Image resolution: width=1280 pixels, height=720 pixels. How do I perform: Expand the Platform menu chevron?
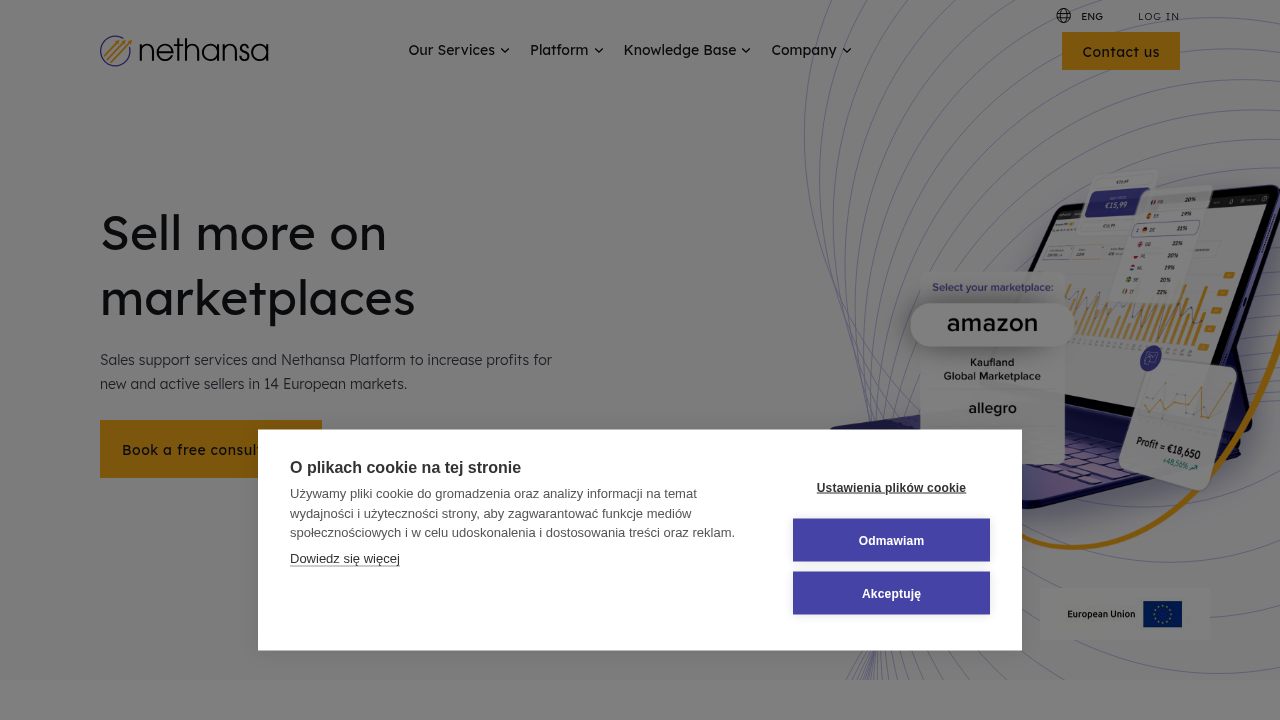tap(599, 50)
